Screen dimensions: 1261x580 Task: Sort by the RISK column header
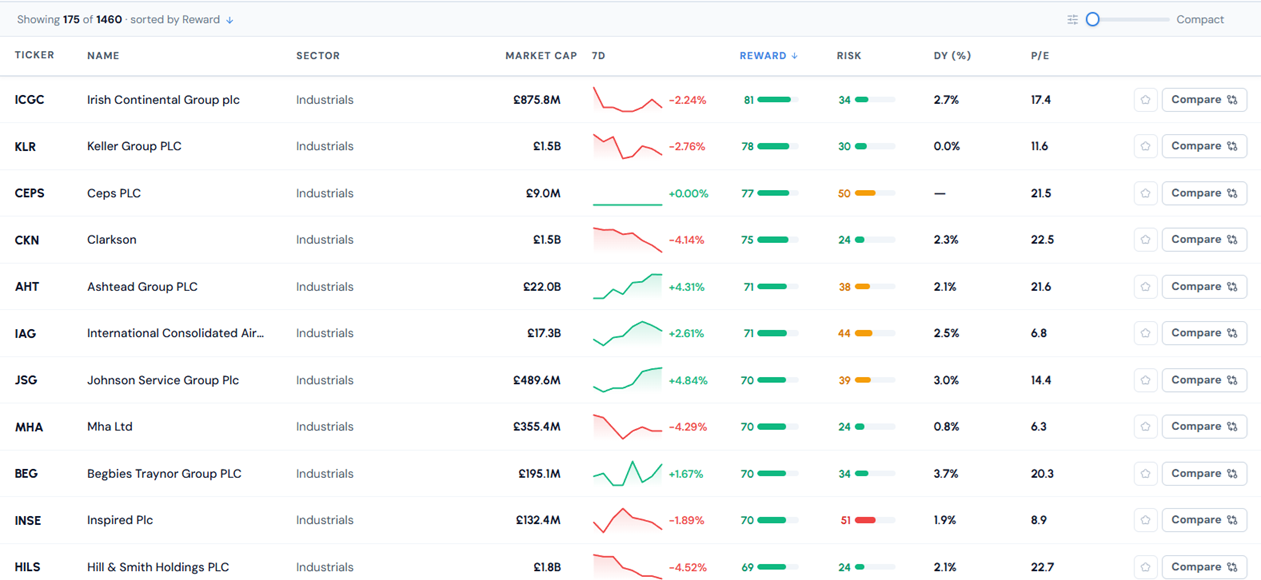pos(849,56)
